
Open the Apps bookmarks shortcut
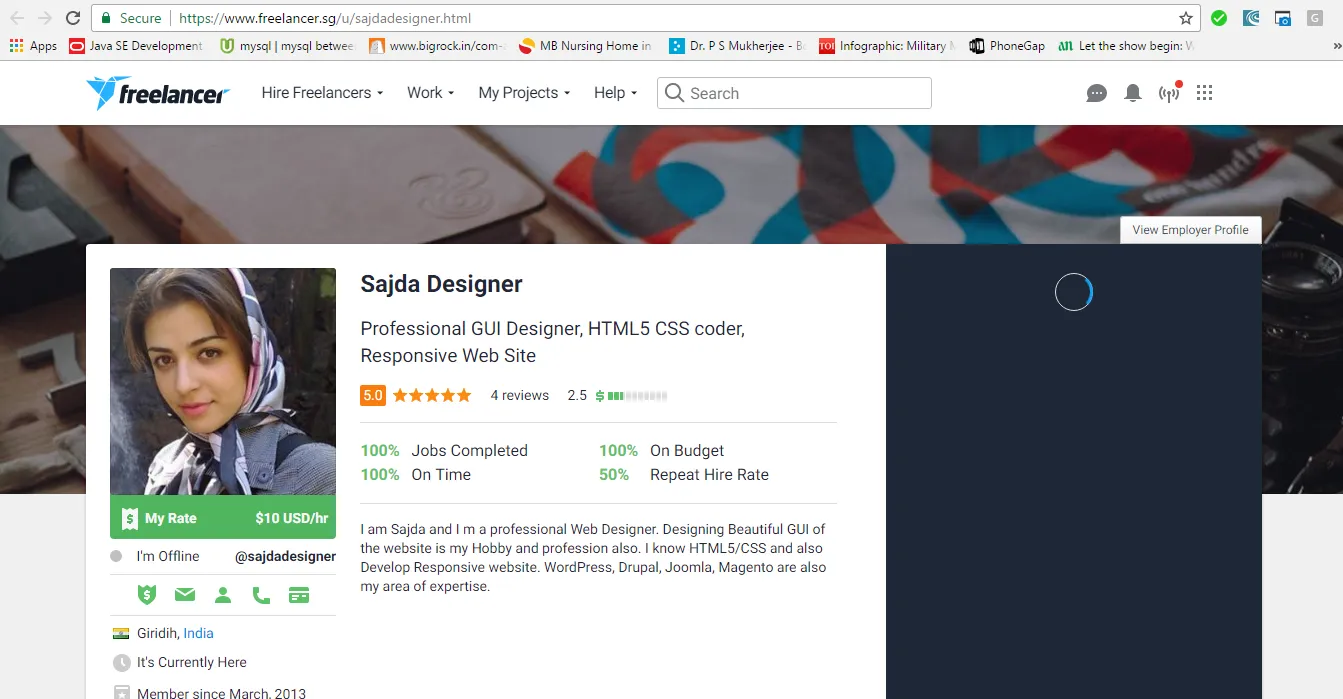pos(33,46)
